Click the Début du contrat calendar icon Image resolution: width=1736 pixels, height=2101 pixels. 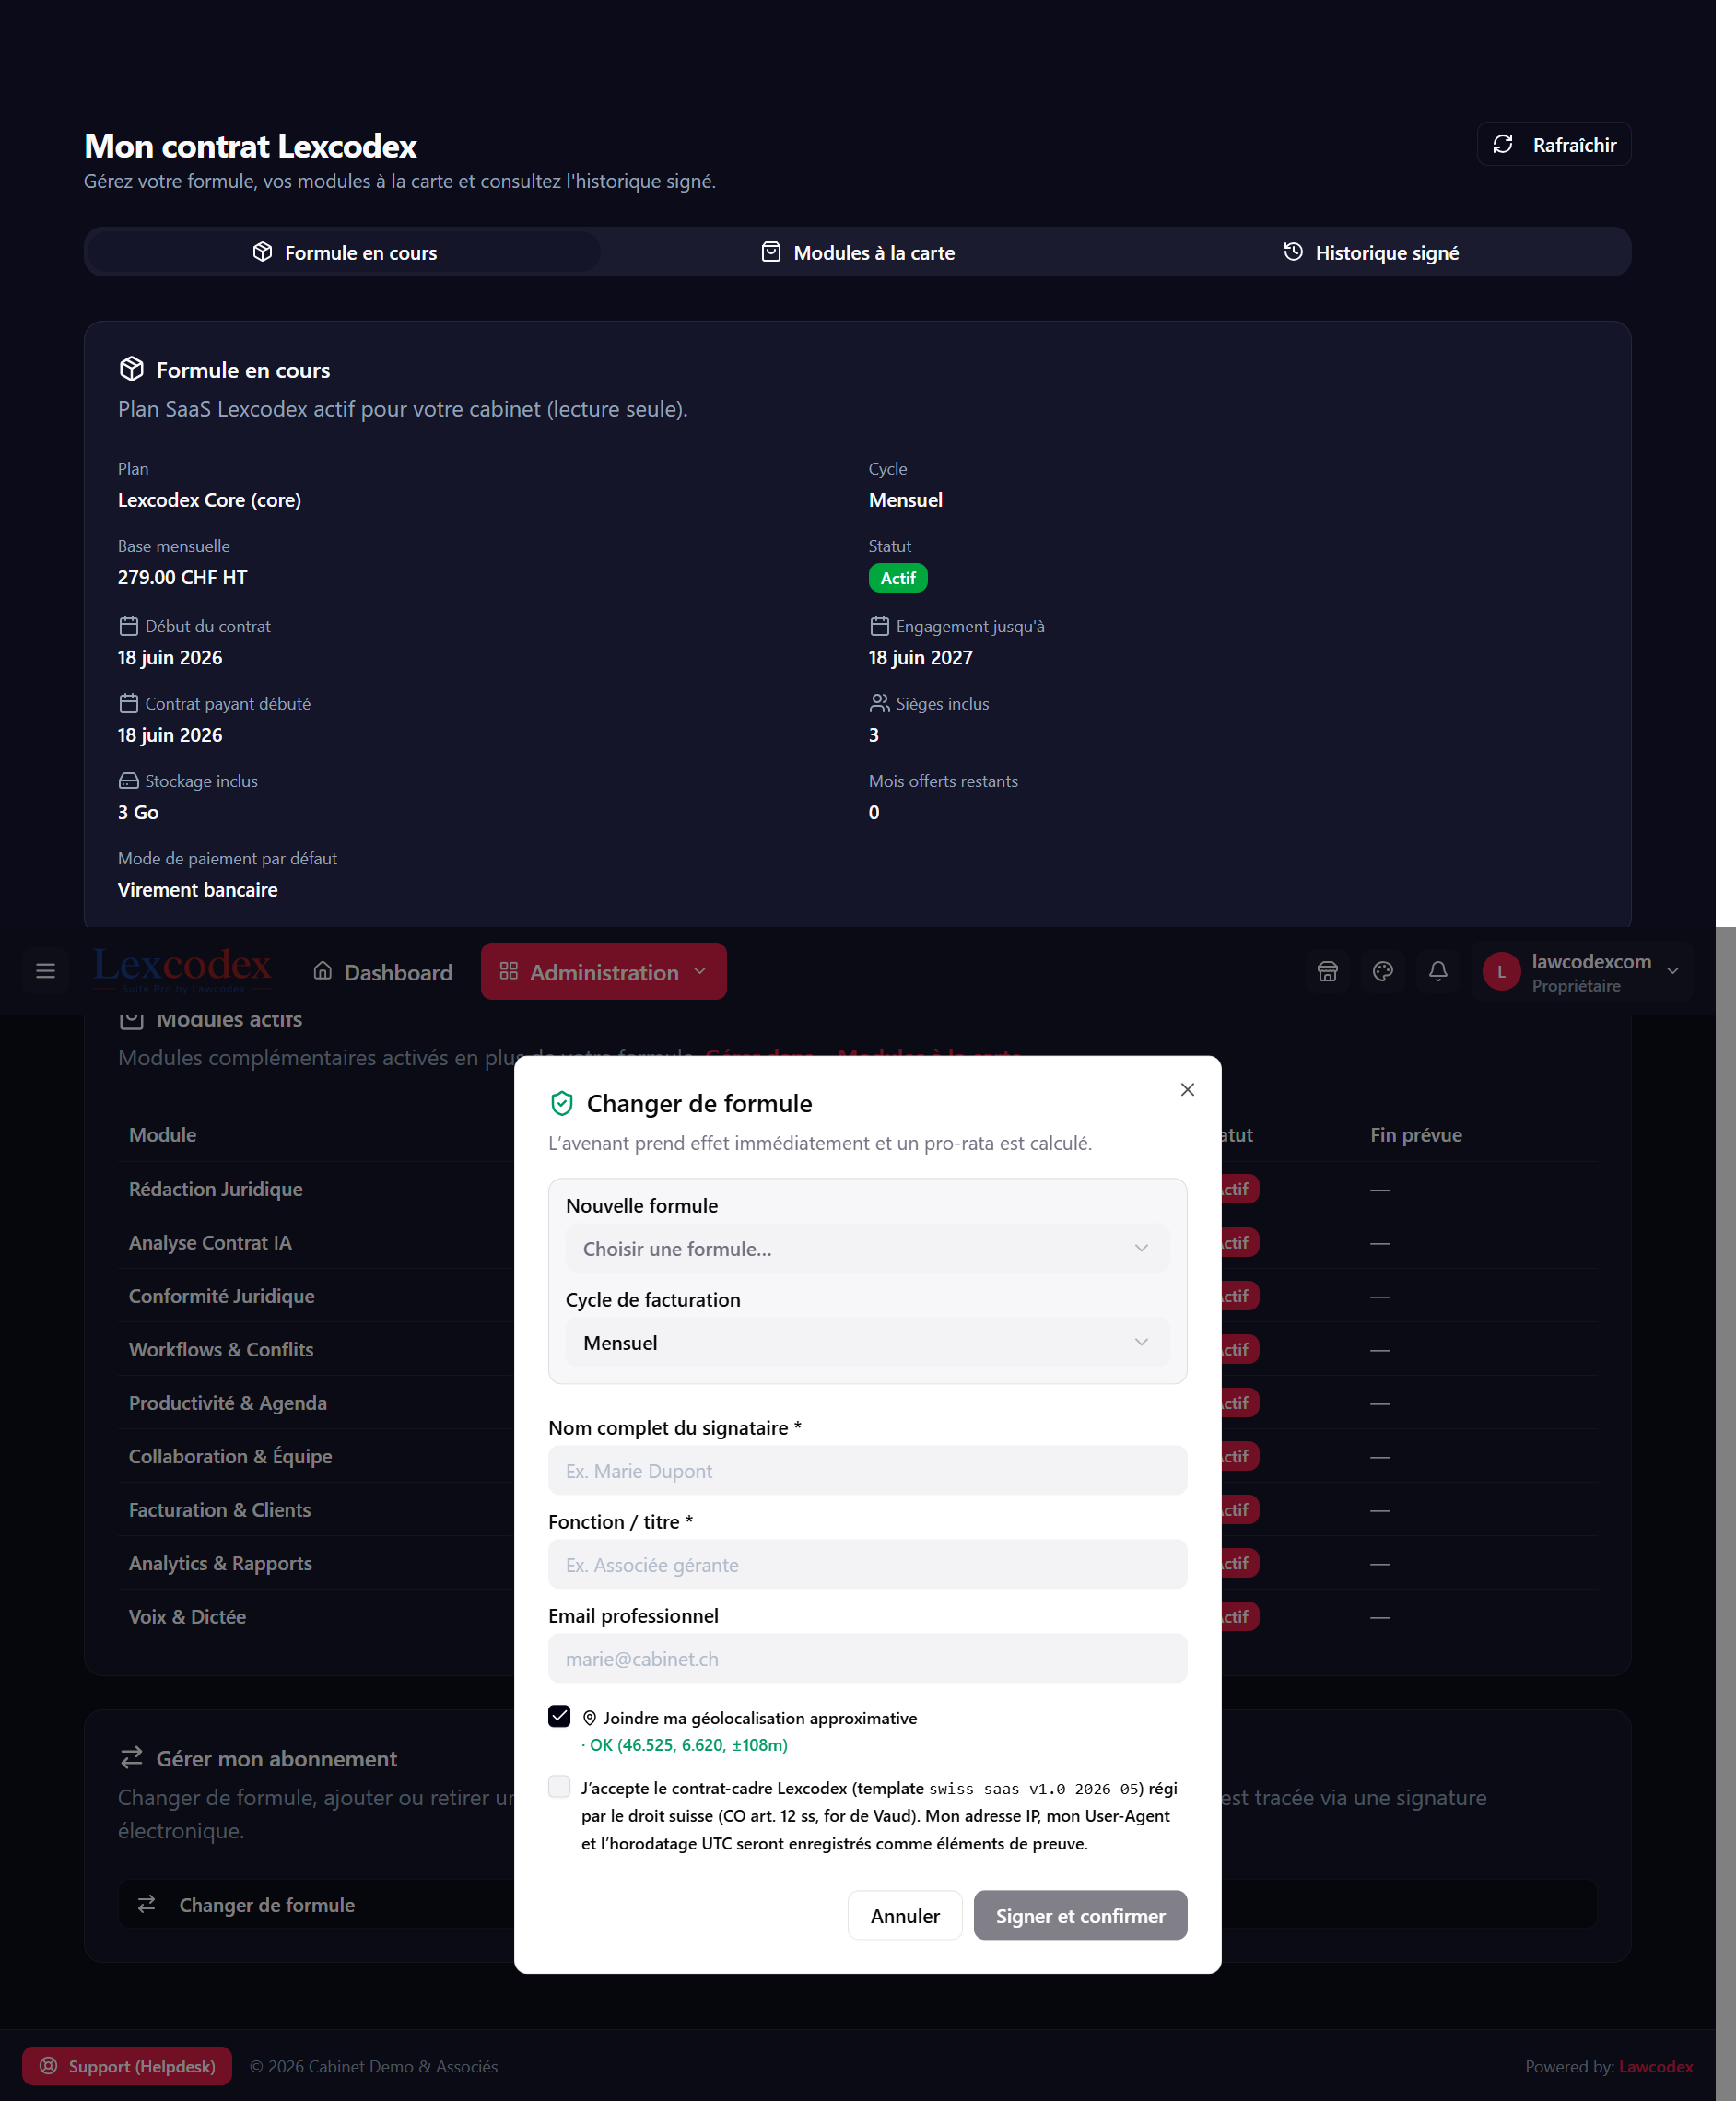(x=128, y=626)
